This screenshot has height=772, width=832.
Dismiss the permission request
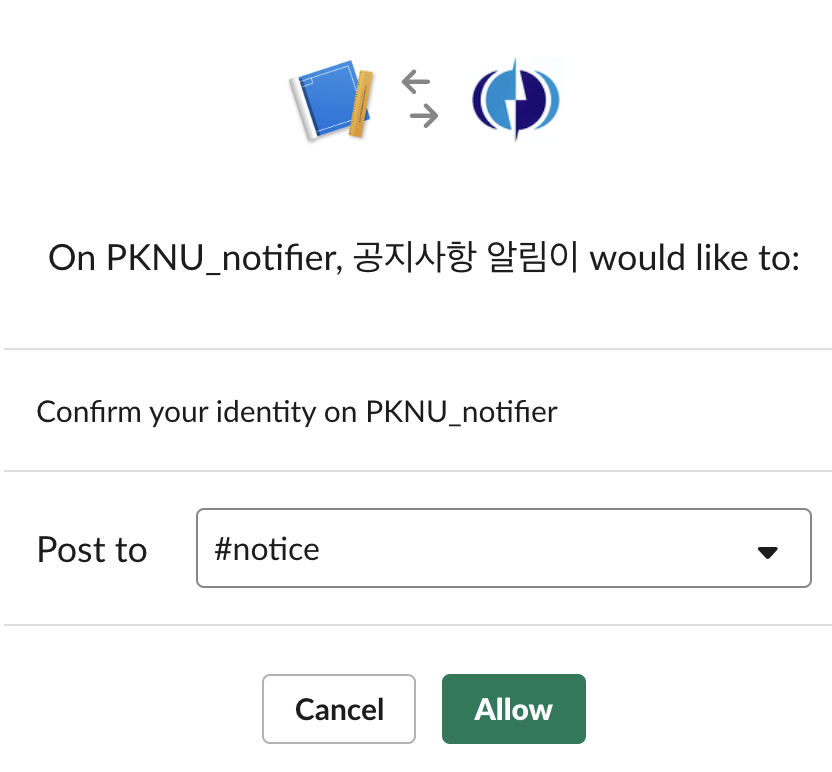pos(338,708)
